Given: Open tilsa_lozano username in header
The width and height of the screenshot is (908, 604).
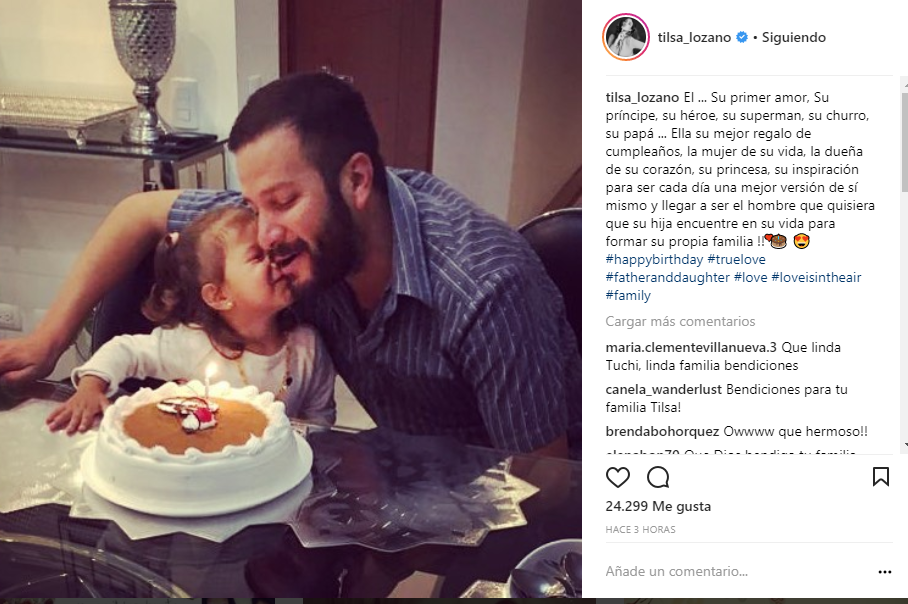Looking at the screenshot, I should coord(694,37).
